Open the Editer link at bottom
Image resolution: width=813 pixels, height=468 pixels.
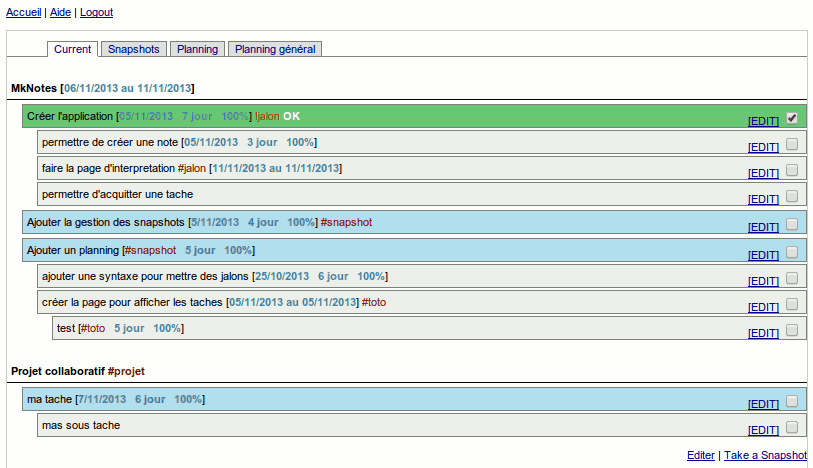point(701,455)
